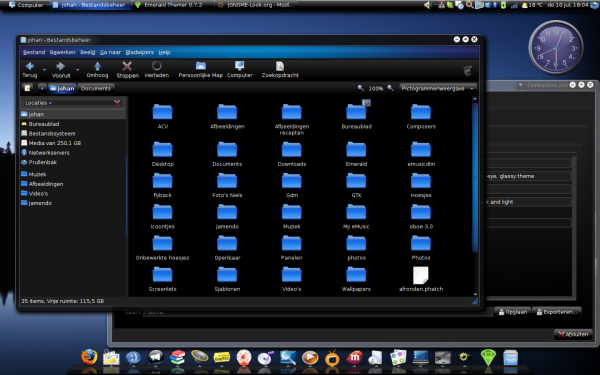This screenshot has height=375, width=600.
Task: Toggle text location entry pencil button
Action: tap(28, 88)
